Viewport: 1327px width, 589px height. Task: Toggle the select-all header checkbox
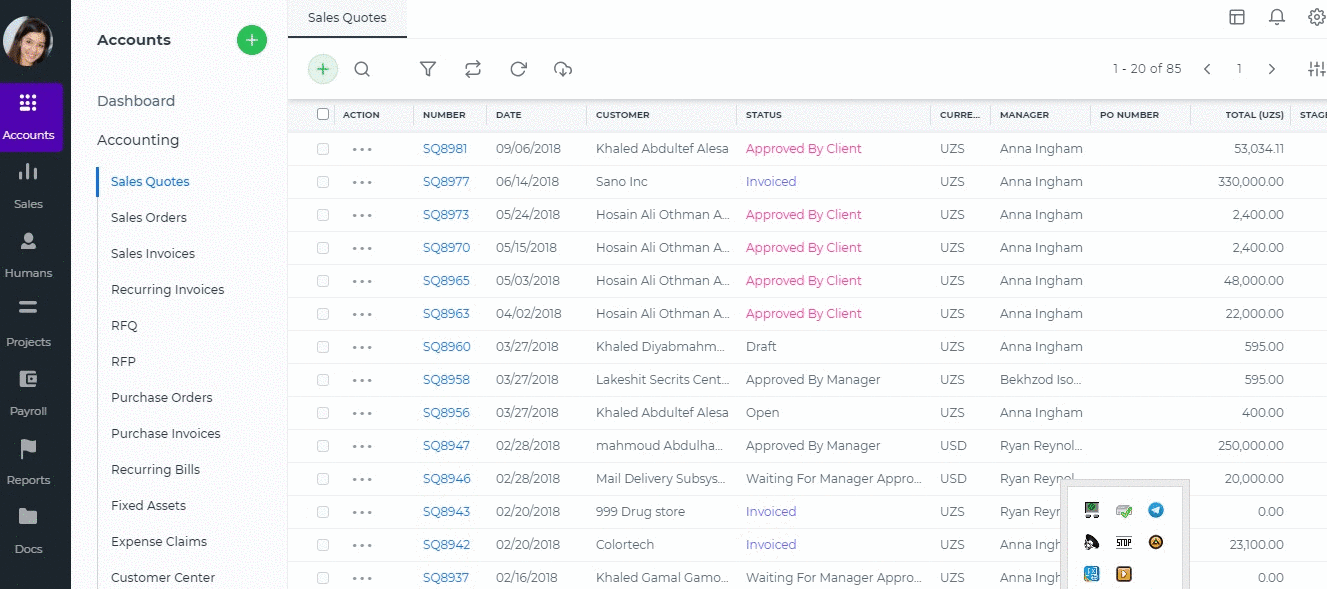click(x=322, y=114)
